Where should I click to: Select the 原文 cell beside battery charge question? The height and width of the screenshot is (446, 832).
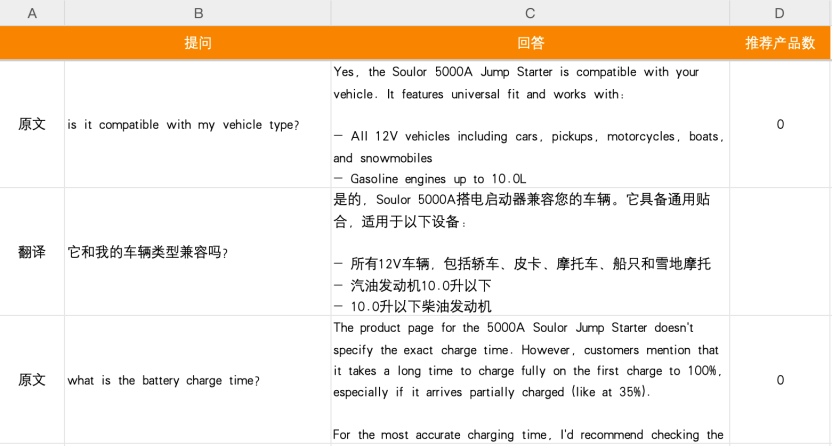(x=32, y=380)
